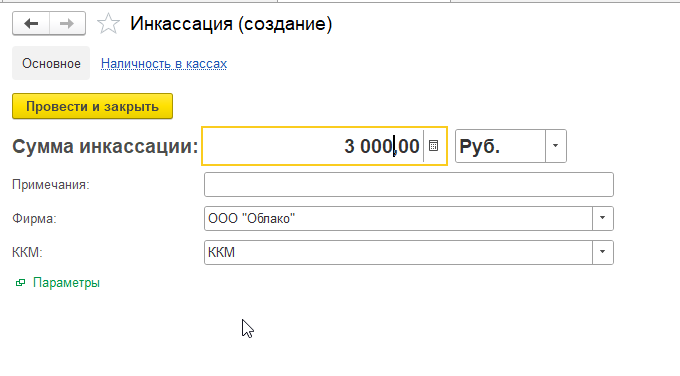Image resolution: width=680 pixels, height=376 pixels.
Task: Open the ККМ dropdown arrow
Action: pos(602,252)
